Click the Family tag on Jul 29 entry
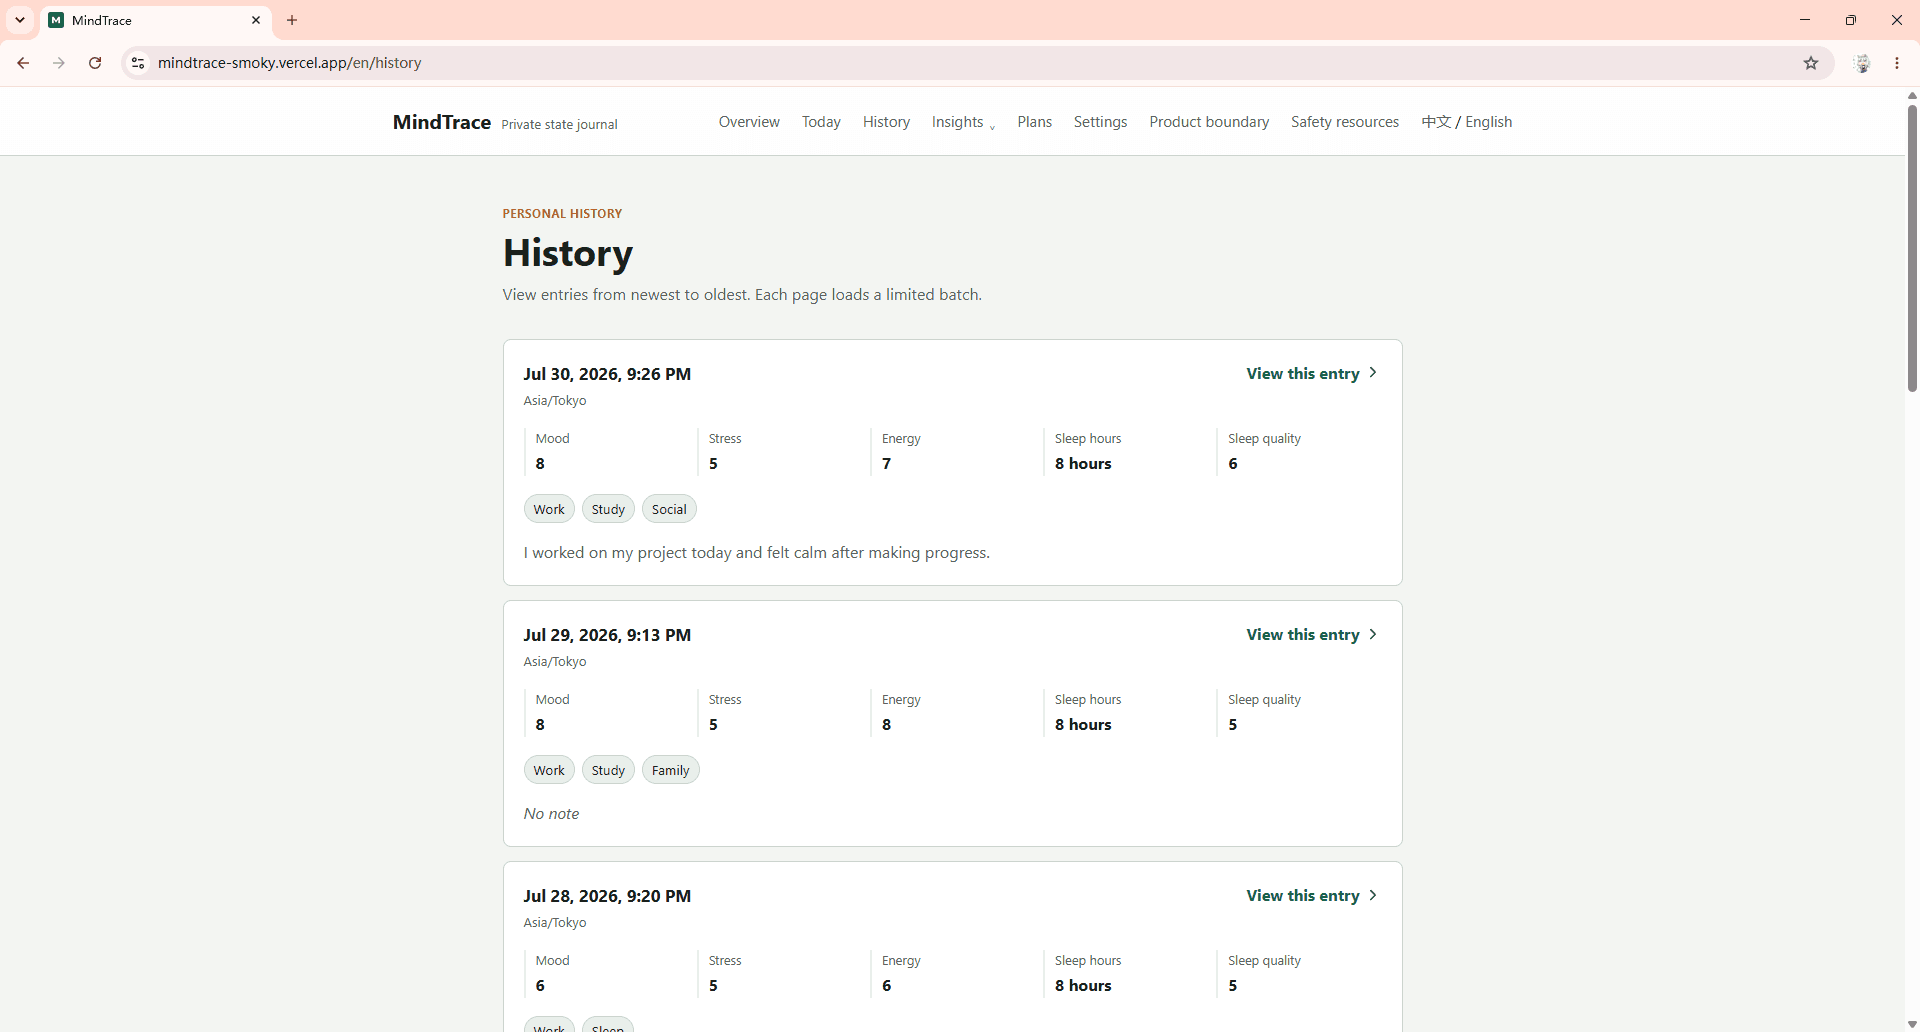 click(x=670, y=770)
